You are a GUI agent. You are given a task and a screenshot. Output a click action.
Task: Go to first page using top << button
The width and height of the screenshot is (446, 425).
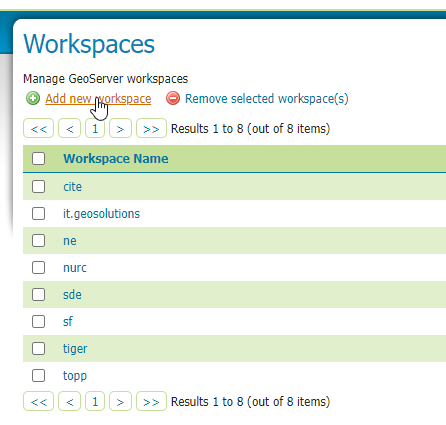coord(38,128)
